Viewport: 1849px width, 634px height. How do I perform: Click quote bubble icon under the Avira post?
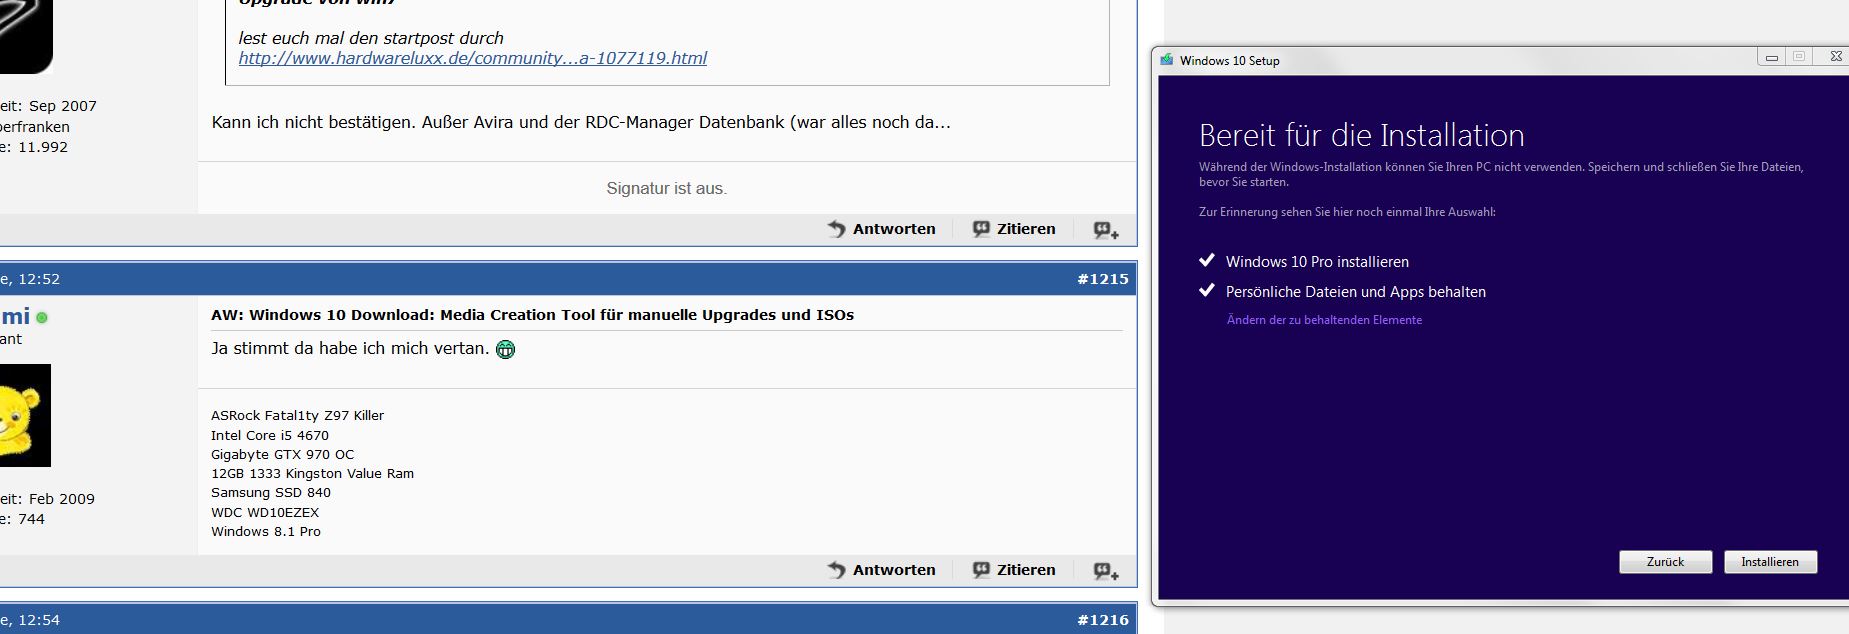pyautogui.click(x=982, y=229)
